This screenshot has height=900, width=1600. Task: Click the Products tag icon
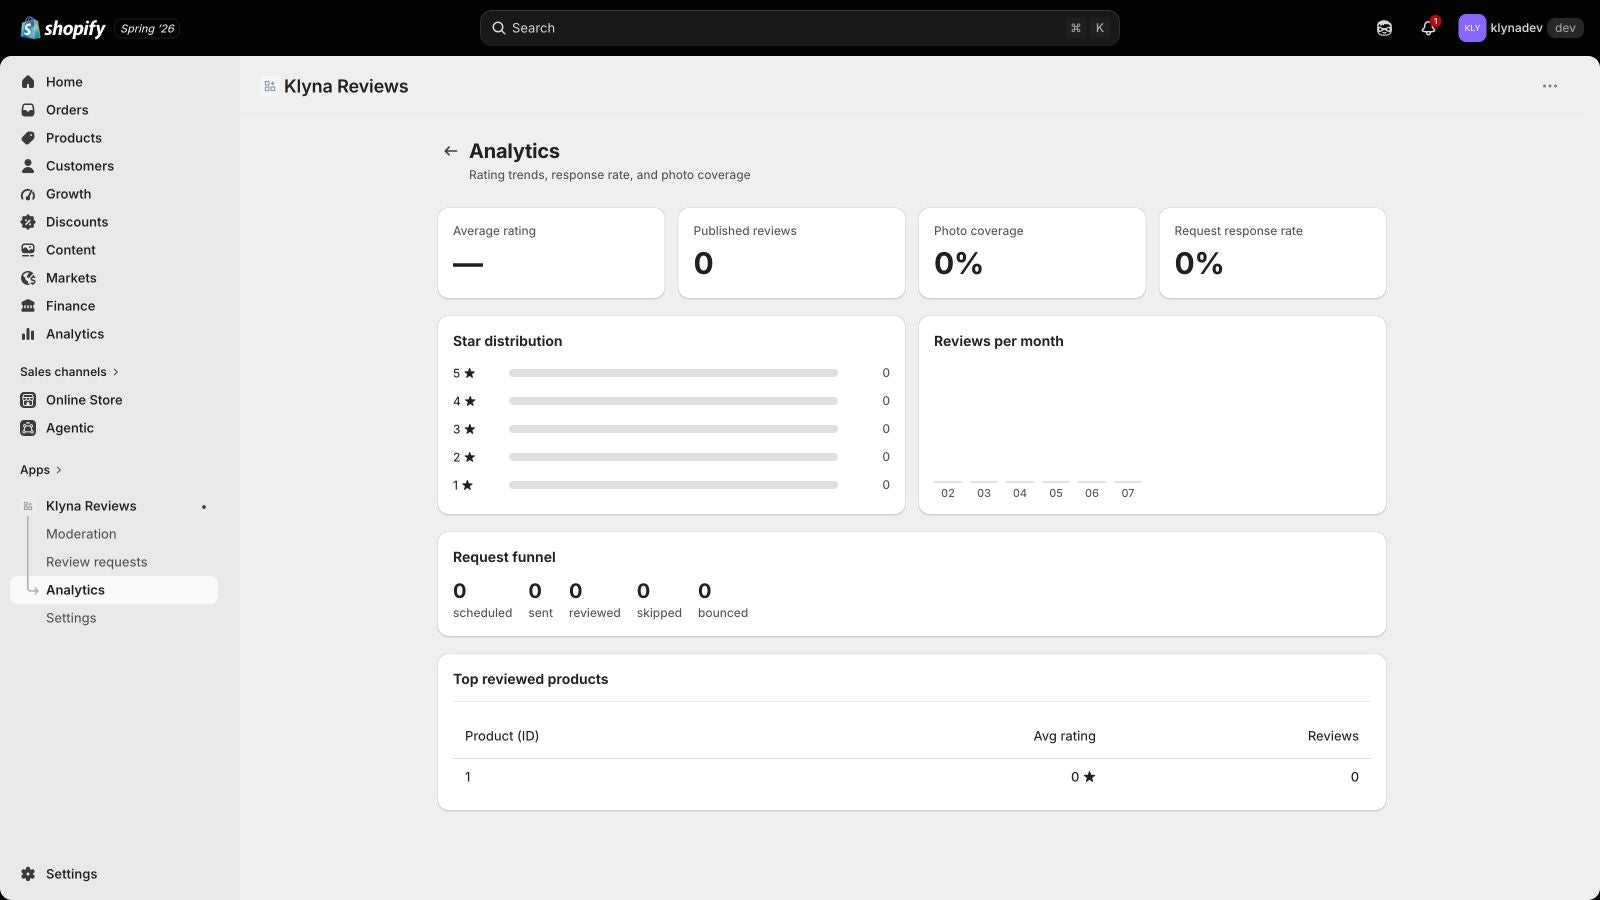pos(28,138)
